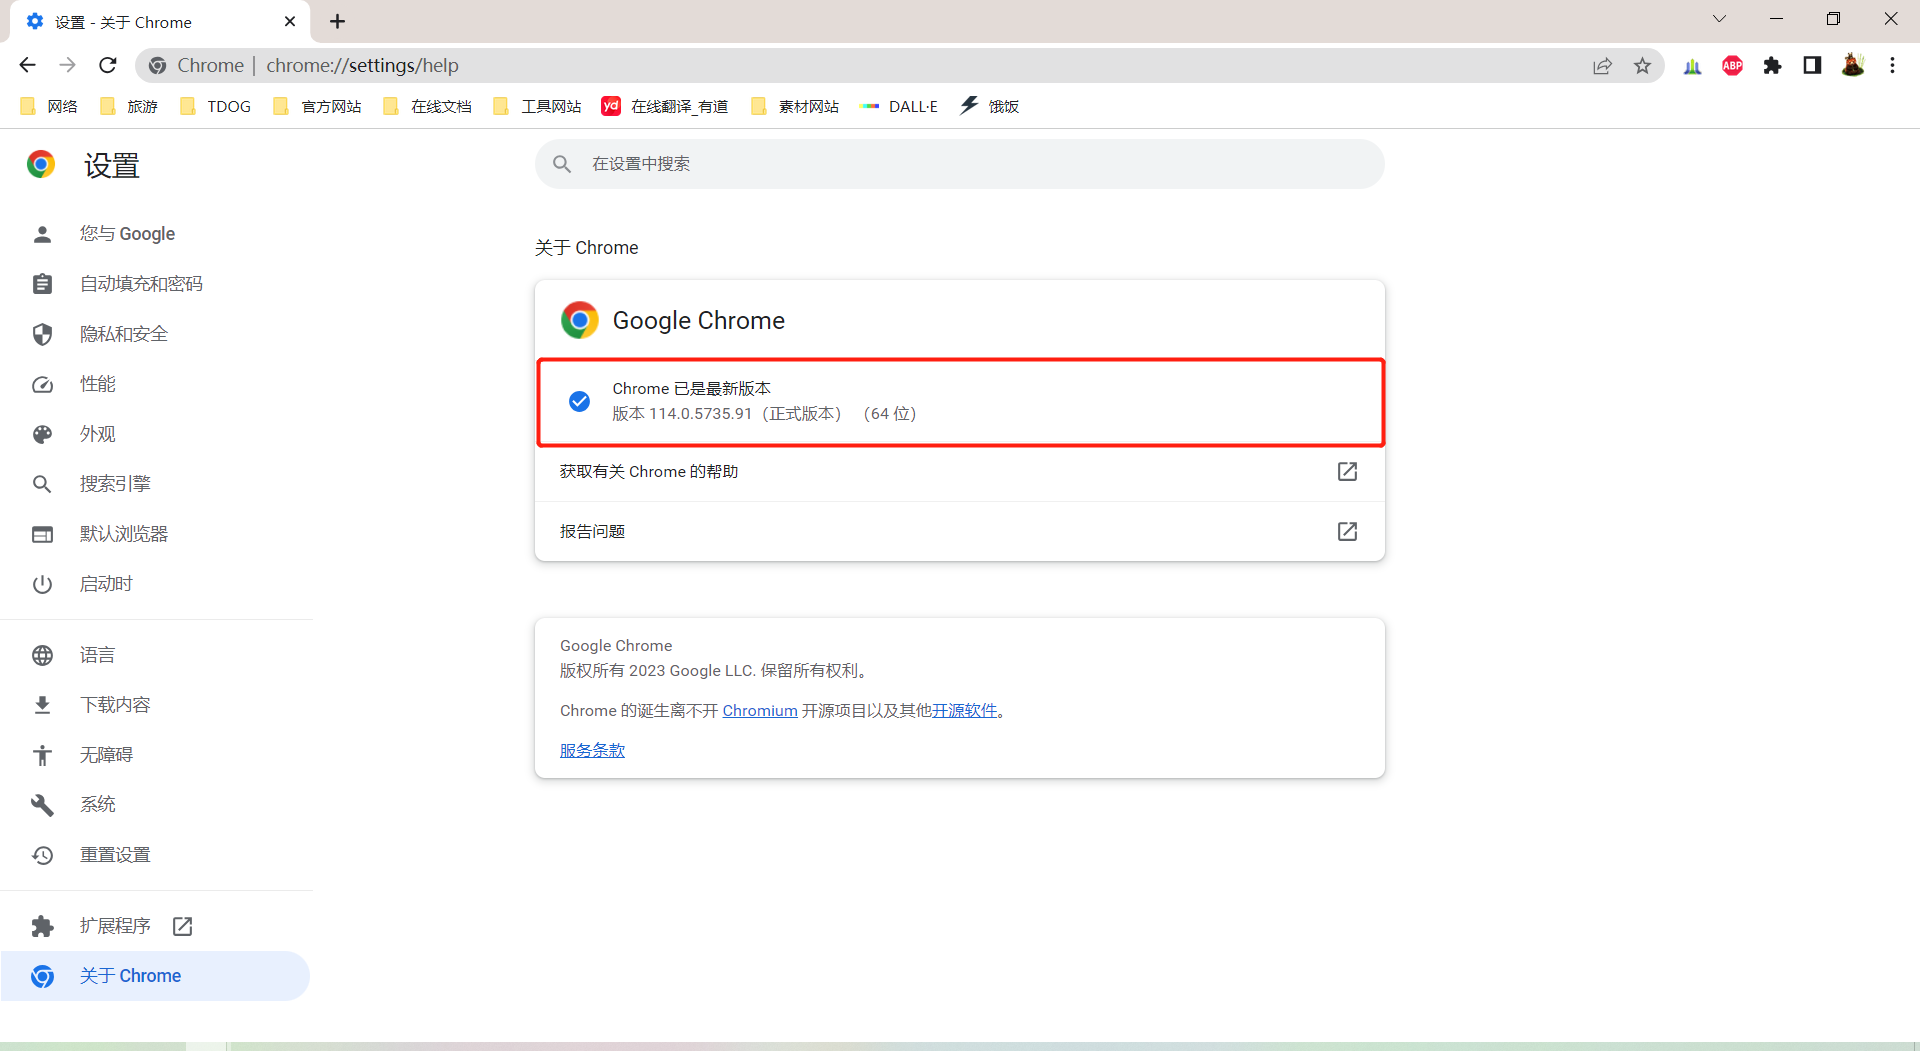Viewport: 1920px width, 1051px height.
Task: Open Chrome three-dot menu
Action: click(1892, 65)
